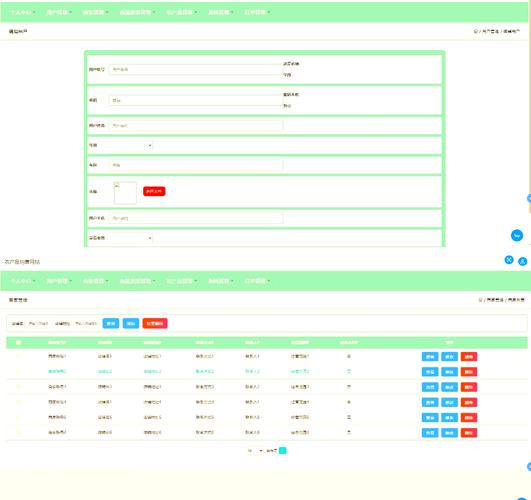531x500 pixels.
Task: Click home icon in the lower page breadcrumb
Action: [480, 300]
